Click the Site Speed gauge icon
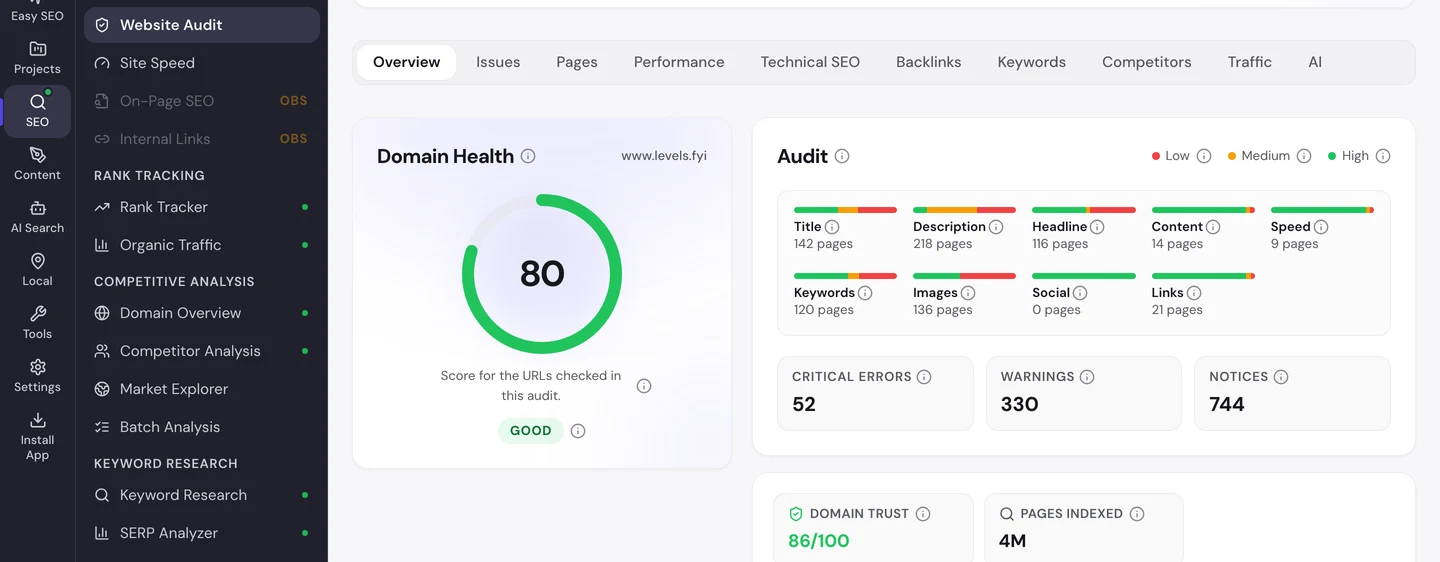The image size is (1440, 562). (102, 63)
